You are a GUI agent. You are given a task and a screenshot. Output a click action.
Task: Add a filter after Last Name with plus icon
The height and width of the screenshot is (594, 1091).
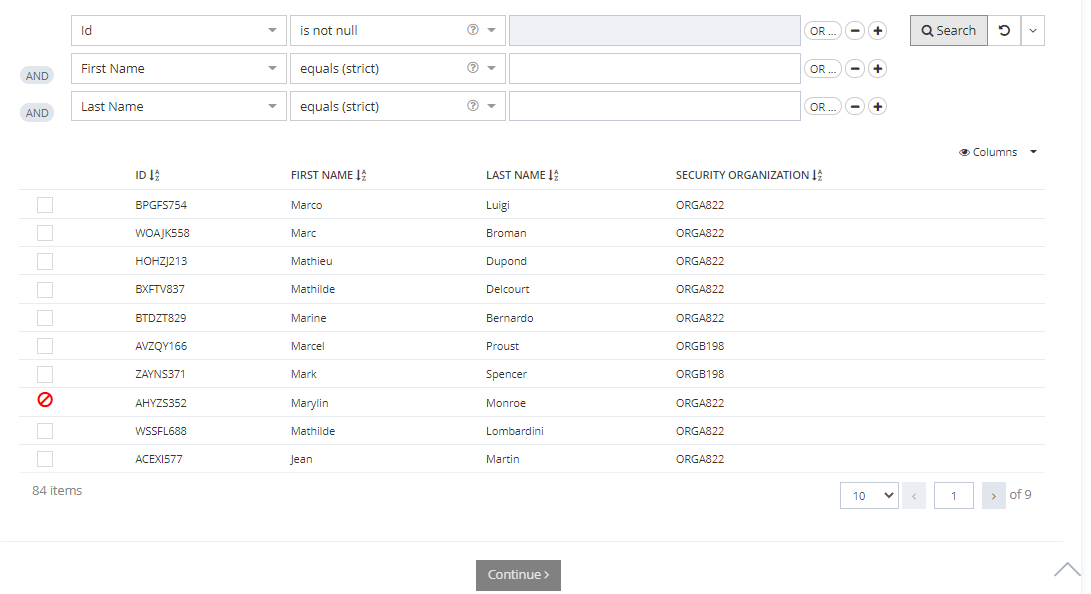877,107
